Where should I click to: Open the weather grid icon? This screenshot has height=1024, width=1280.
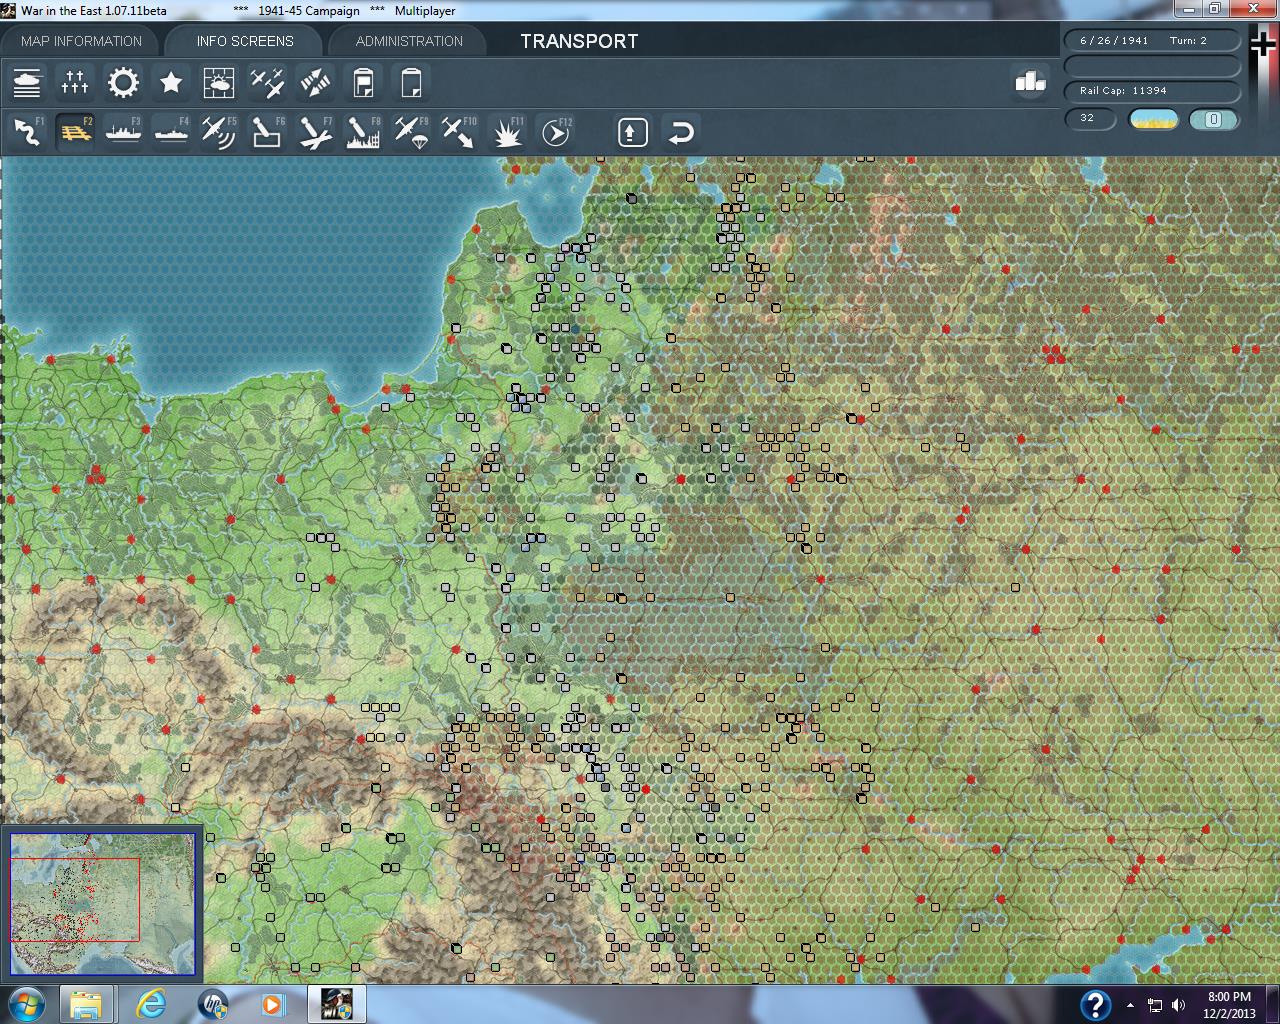point(219,82)
